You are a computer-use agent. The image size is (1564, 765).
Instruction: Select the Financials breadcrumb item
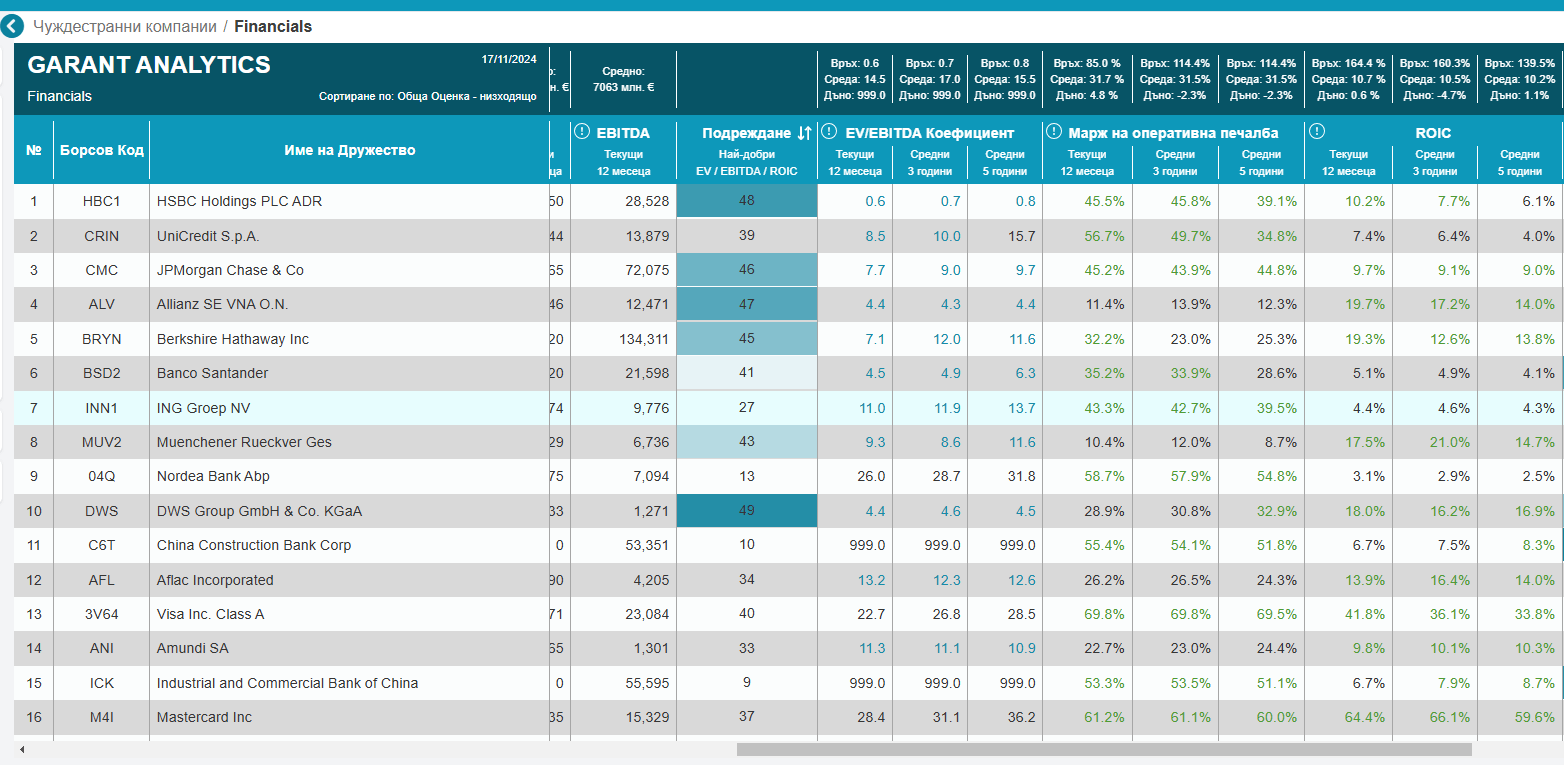(x=273, y=27)
